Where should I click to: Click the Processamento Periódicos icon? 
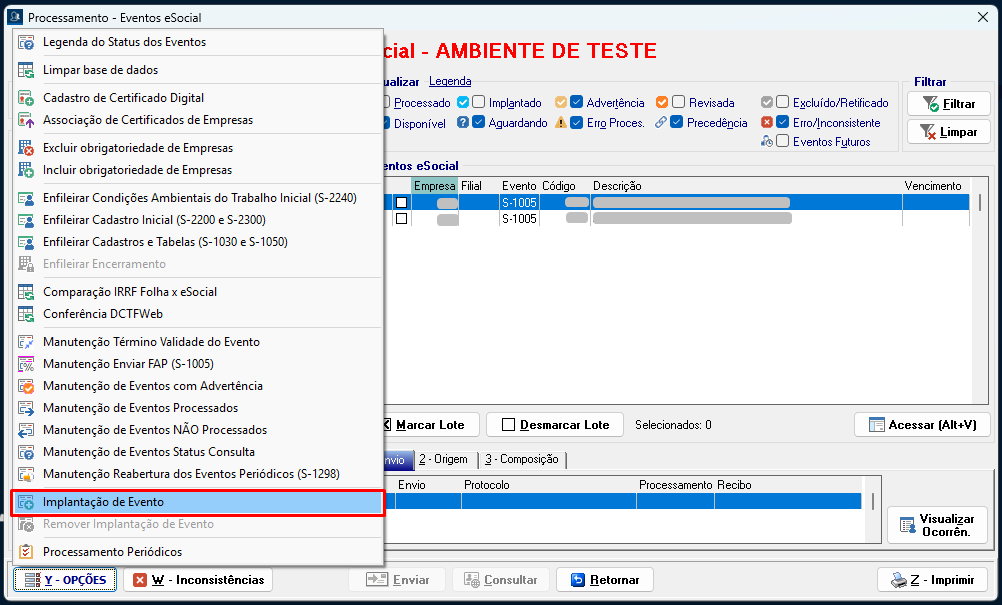(x=26, y=552)
